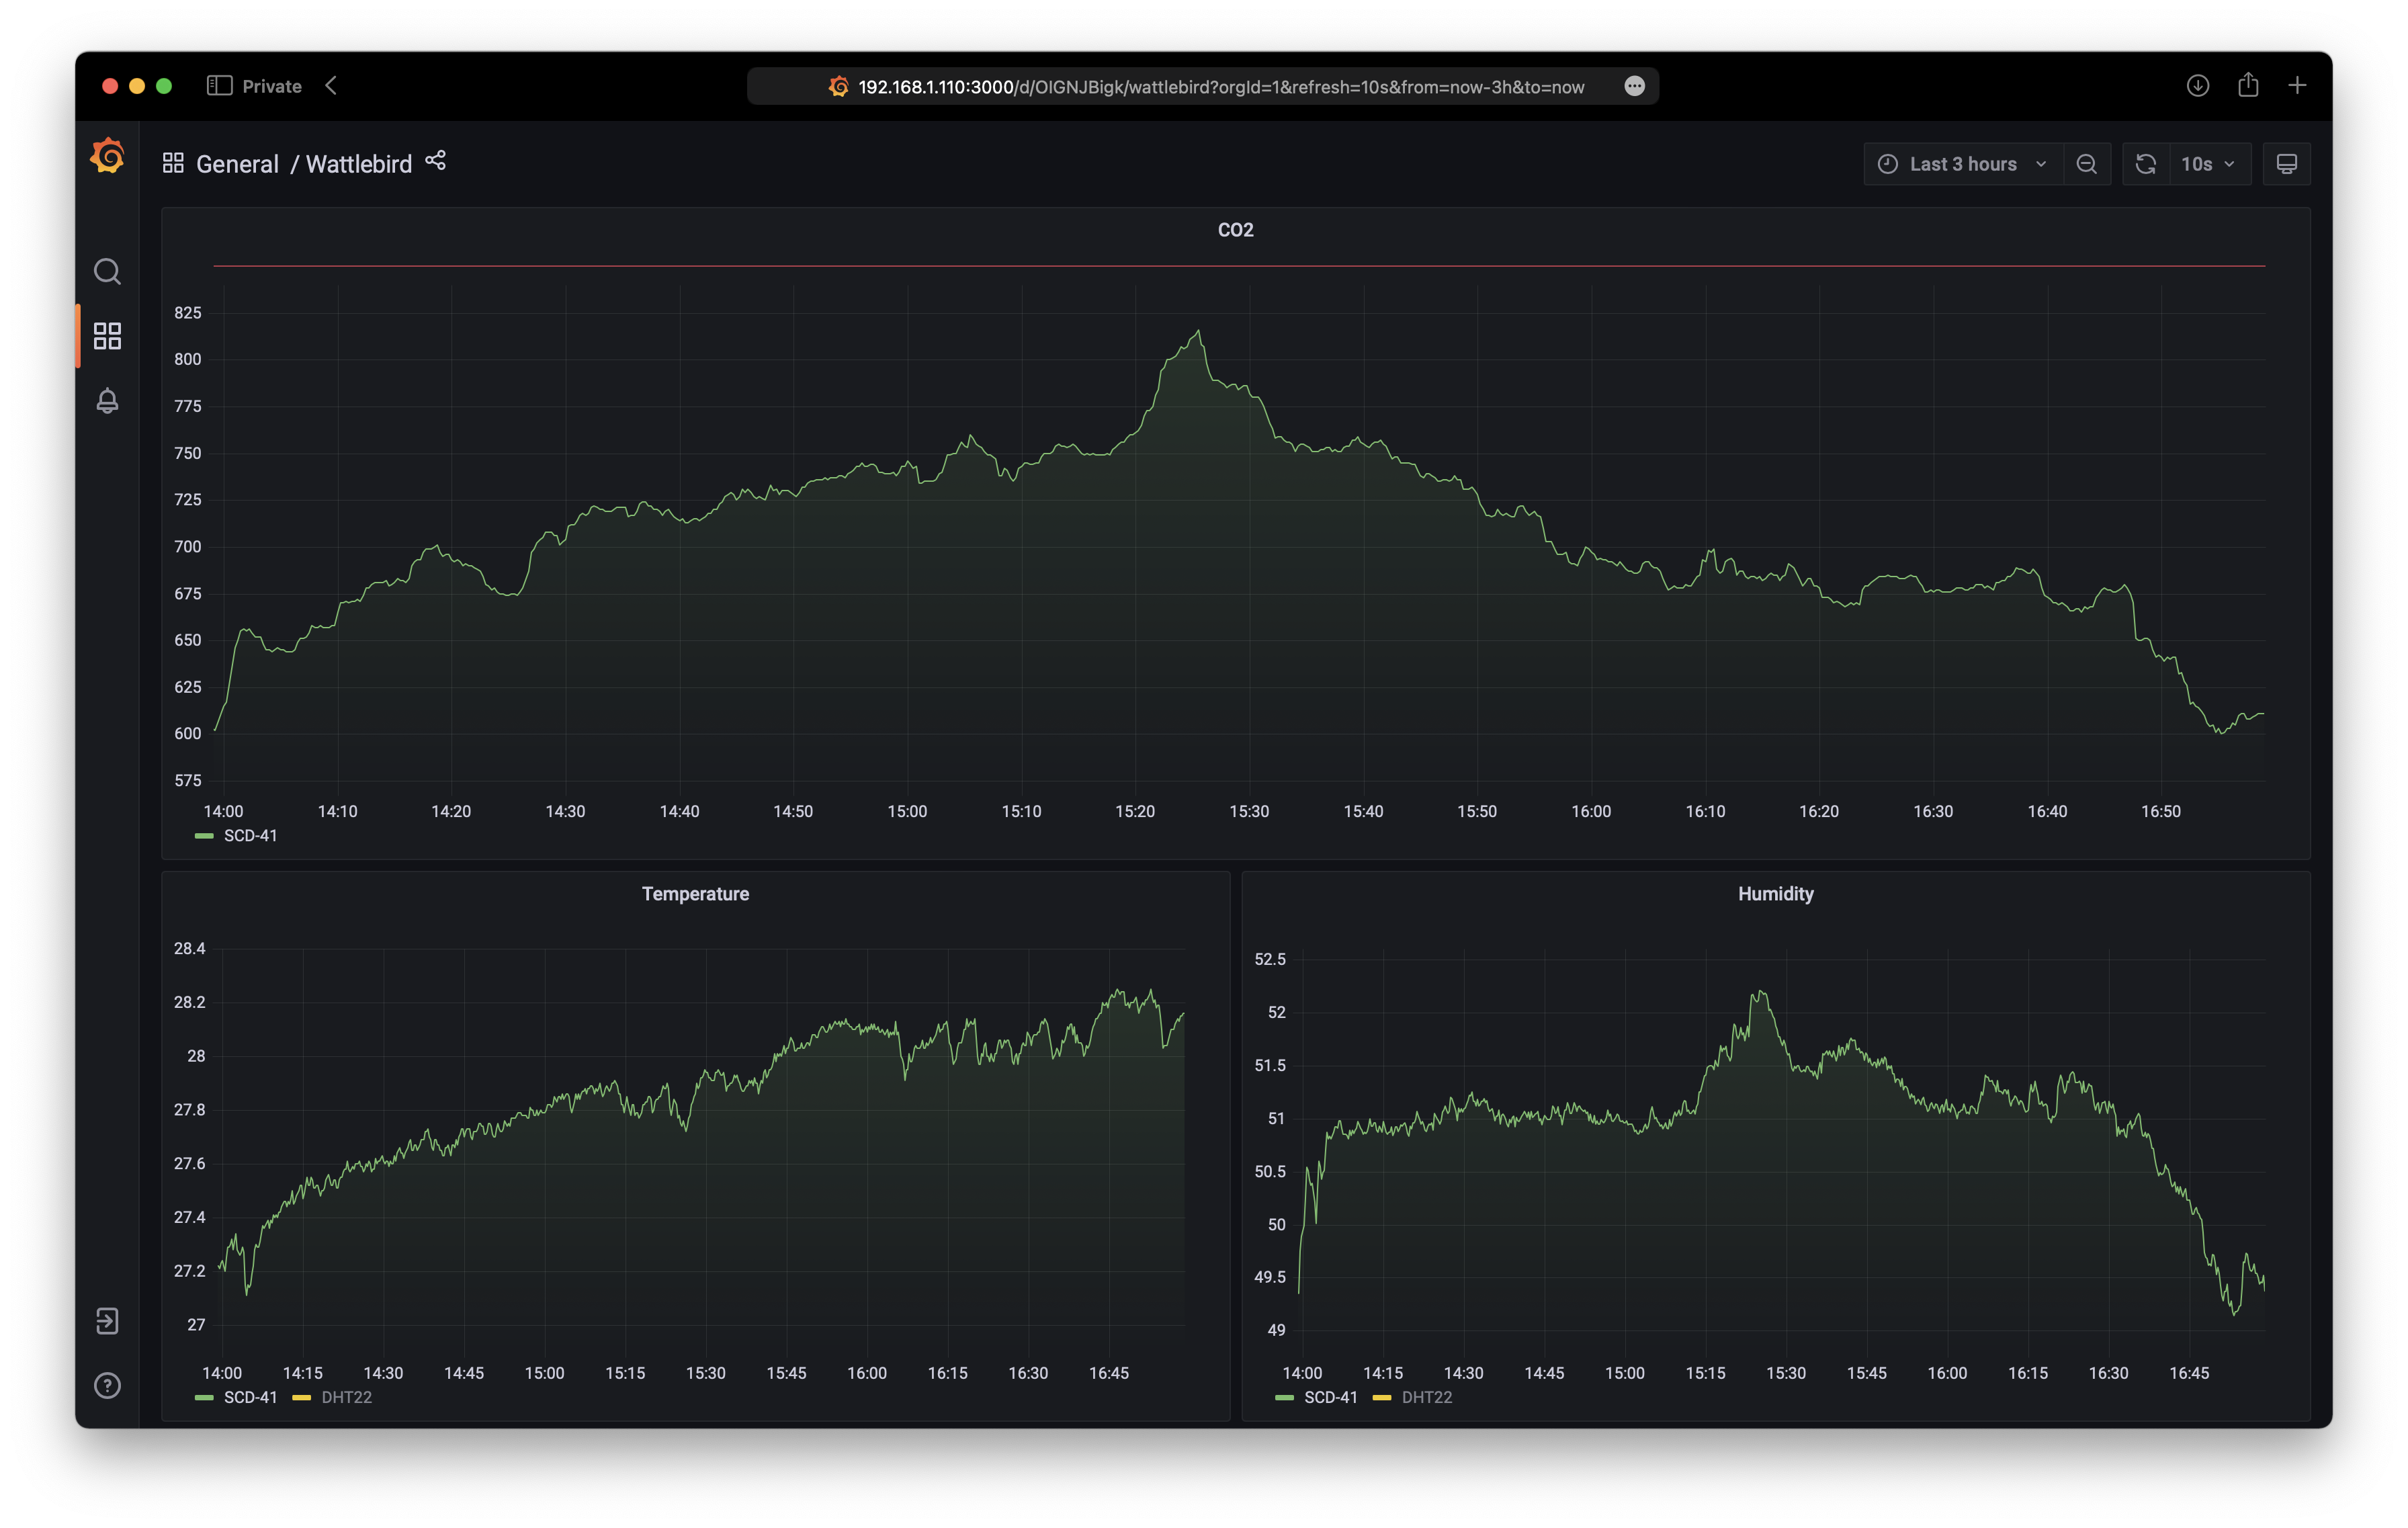Open the Help question mark icon
Screen dimensions: 2408x1528
point(107,1385)
